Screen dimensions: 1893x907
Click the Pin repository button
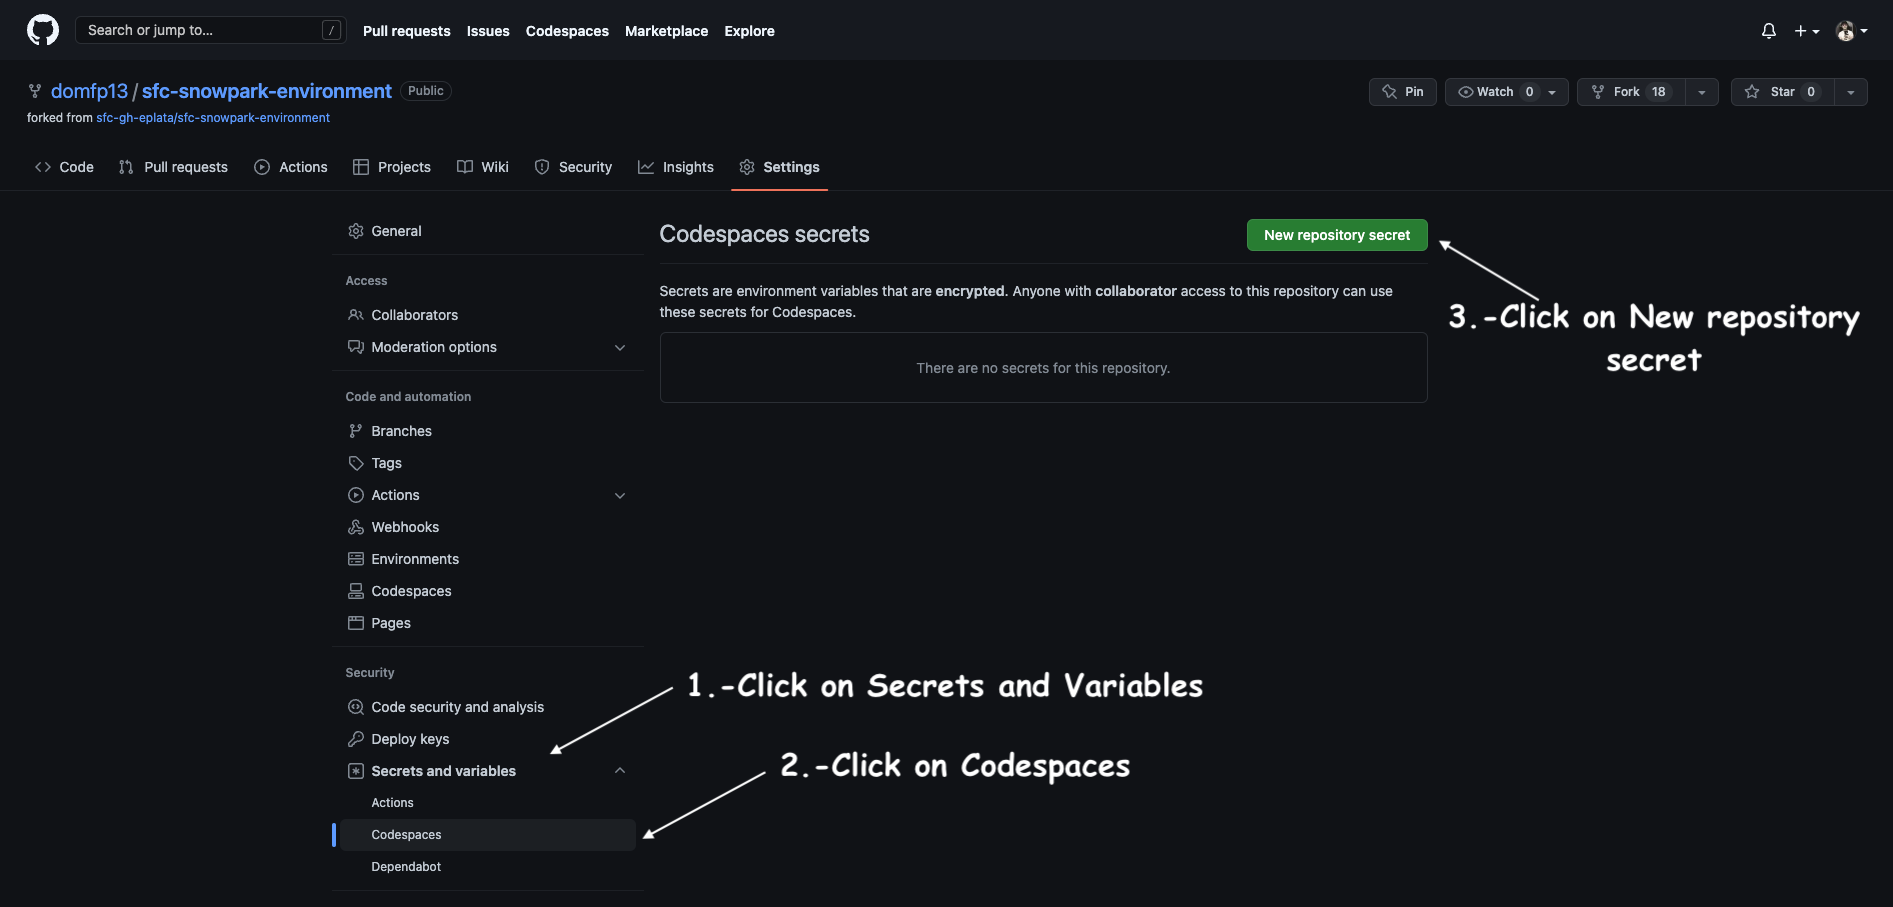(x=1403, y=92)
